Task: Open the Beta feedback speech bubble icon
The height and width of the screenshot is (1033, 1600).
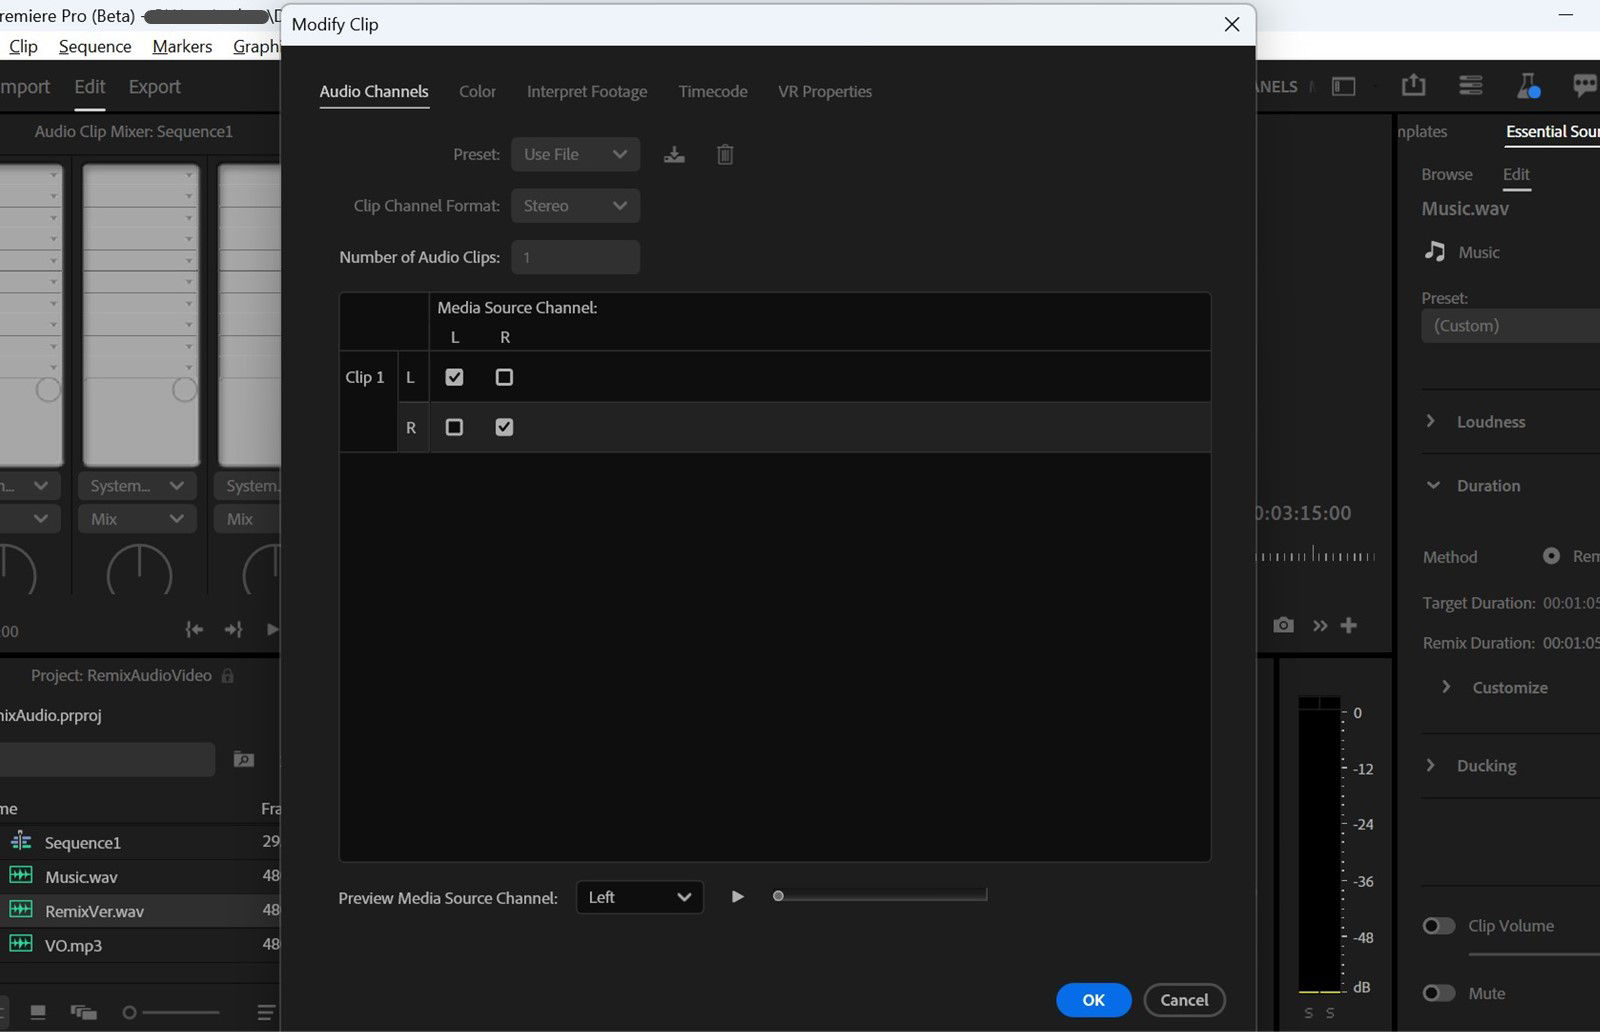Action: 1584,86
